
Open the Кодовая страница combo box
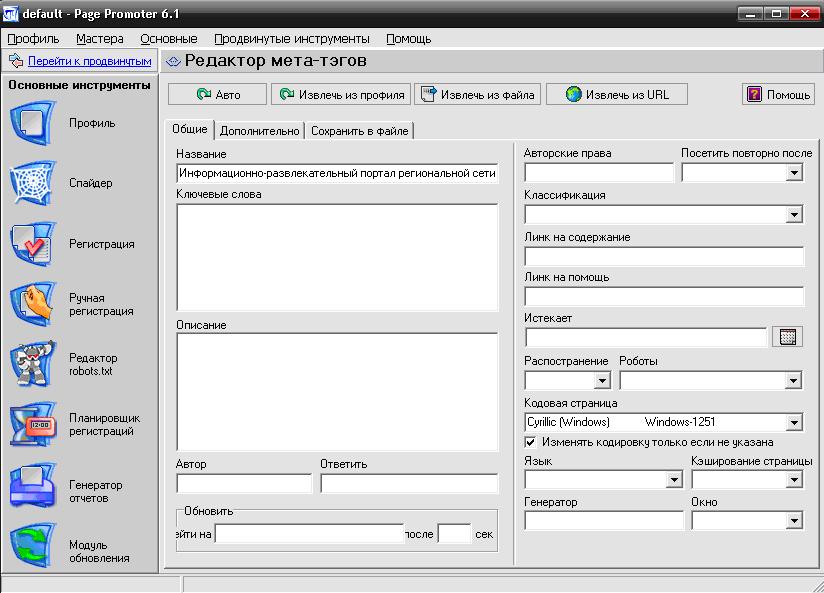[794, 423]
